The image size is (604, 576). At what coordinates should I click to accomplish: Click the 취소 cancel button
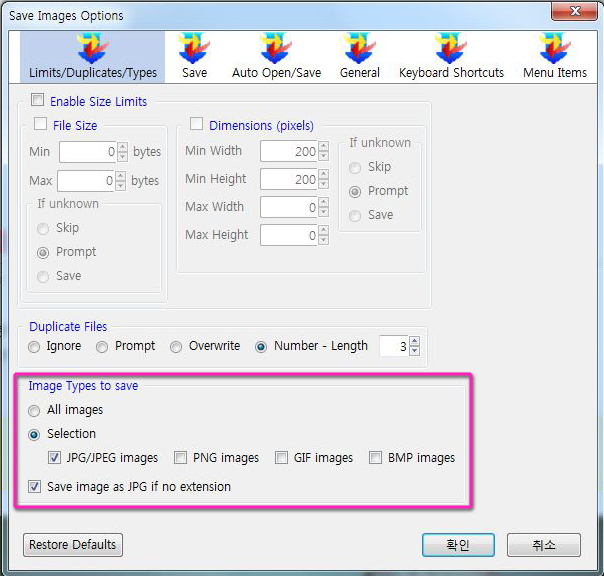(x=544, y=545)
